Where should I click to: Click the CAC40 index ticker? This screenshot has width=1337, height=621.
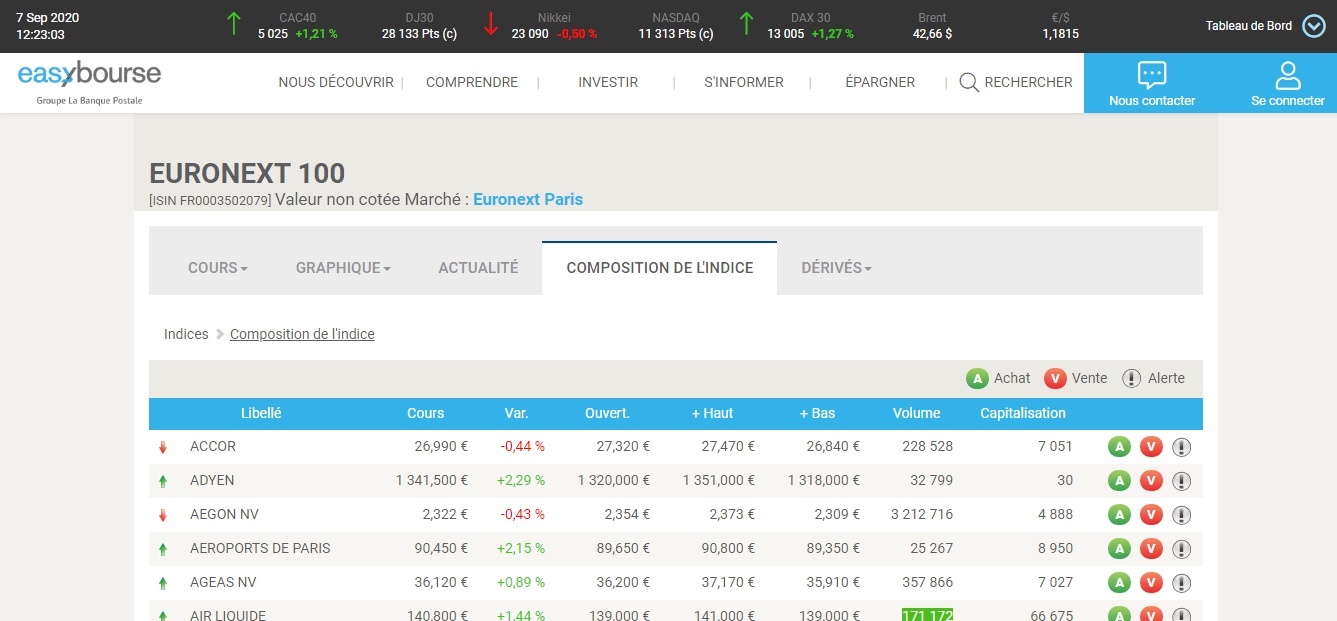tap(298, 26)
